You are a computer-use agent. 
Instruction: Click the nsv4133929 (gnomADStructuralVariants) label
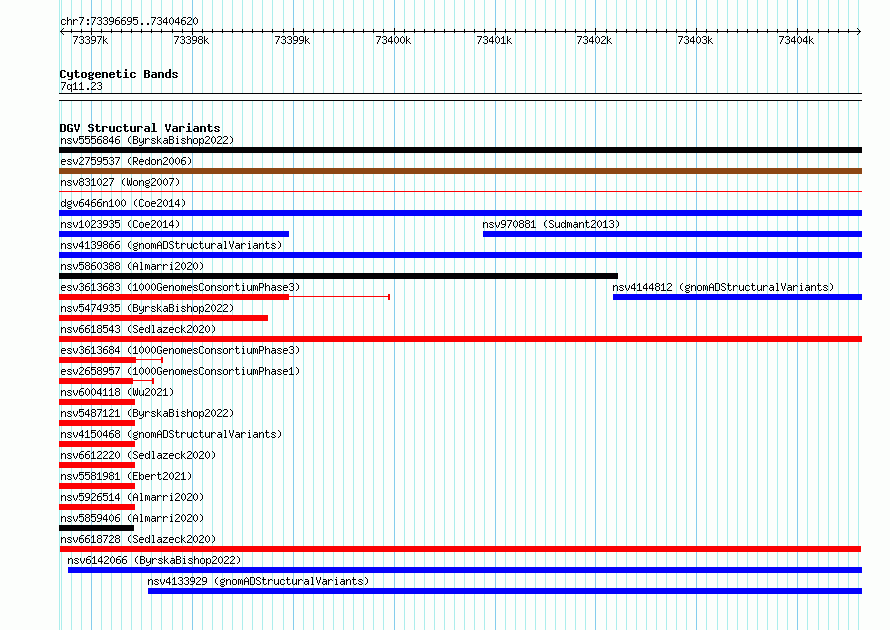tap(258, 581)
